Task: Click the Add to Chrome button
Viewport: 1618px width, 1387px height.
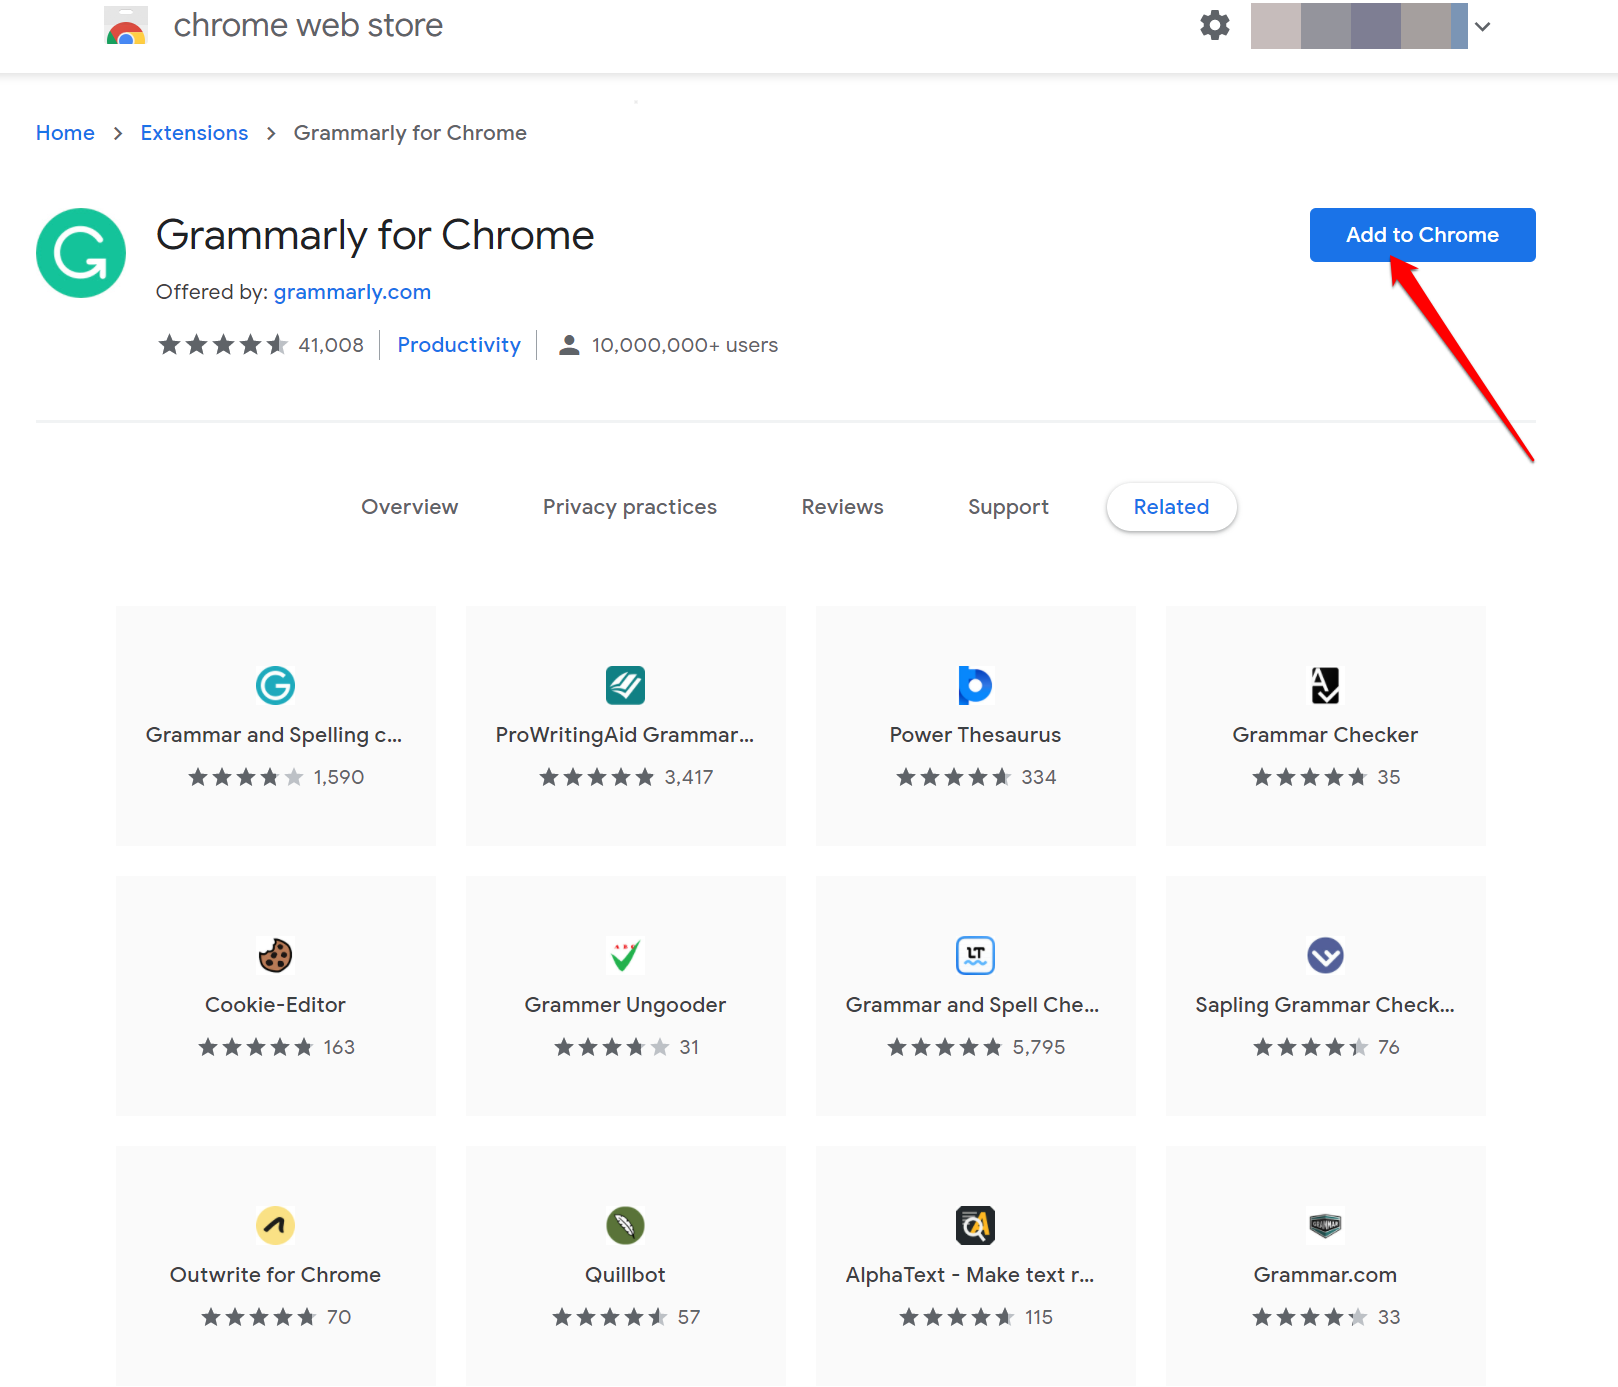Action: point(1422,235)
